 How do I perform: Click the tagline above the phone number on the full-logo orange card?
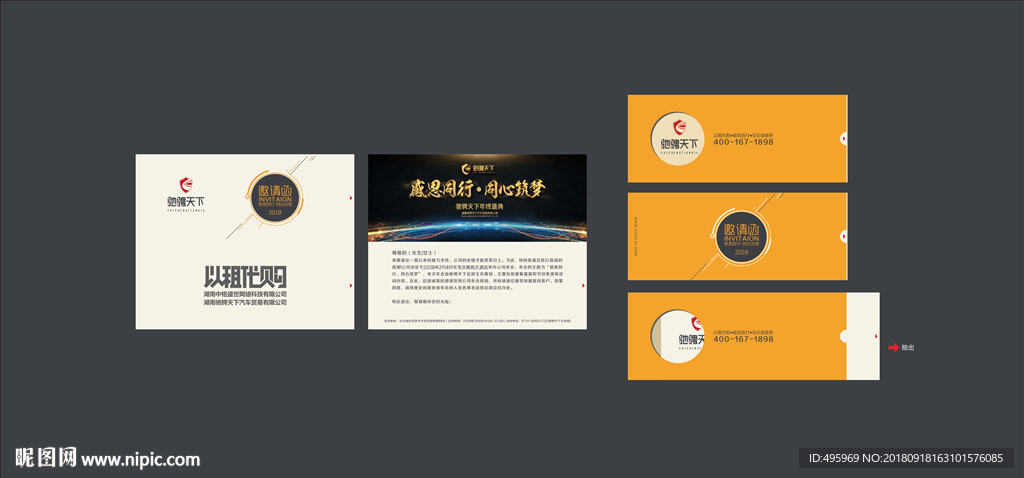tap(743, 135)
